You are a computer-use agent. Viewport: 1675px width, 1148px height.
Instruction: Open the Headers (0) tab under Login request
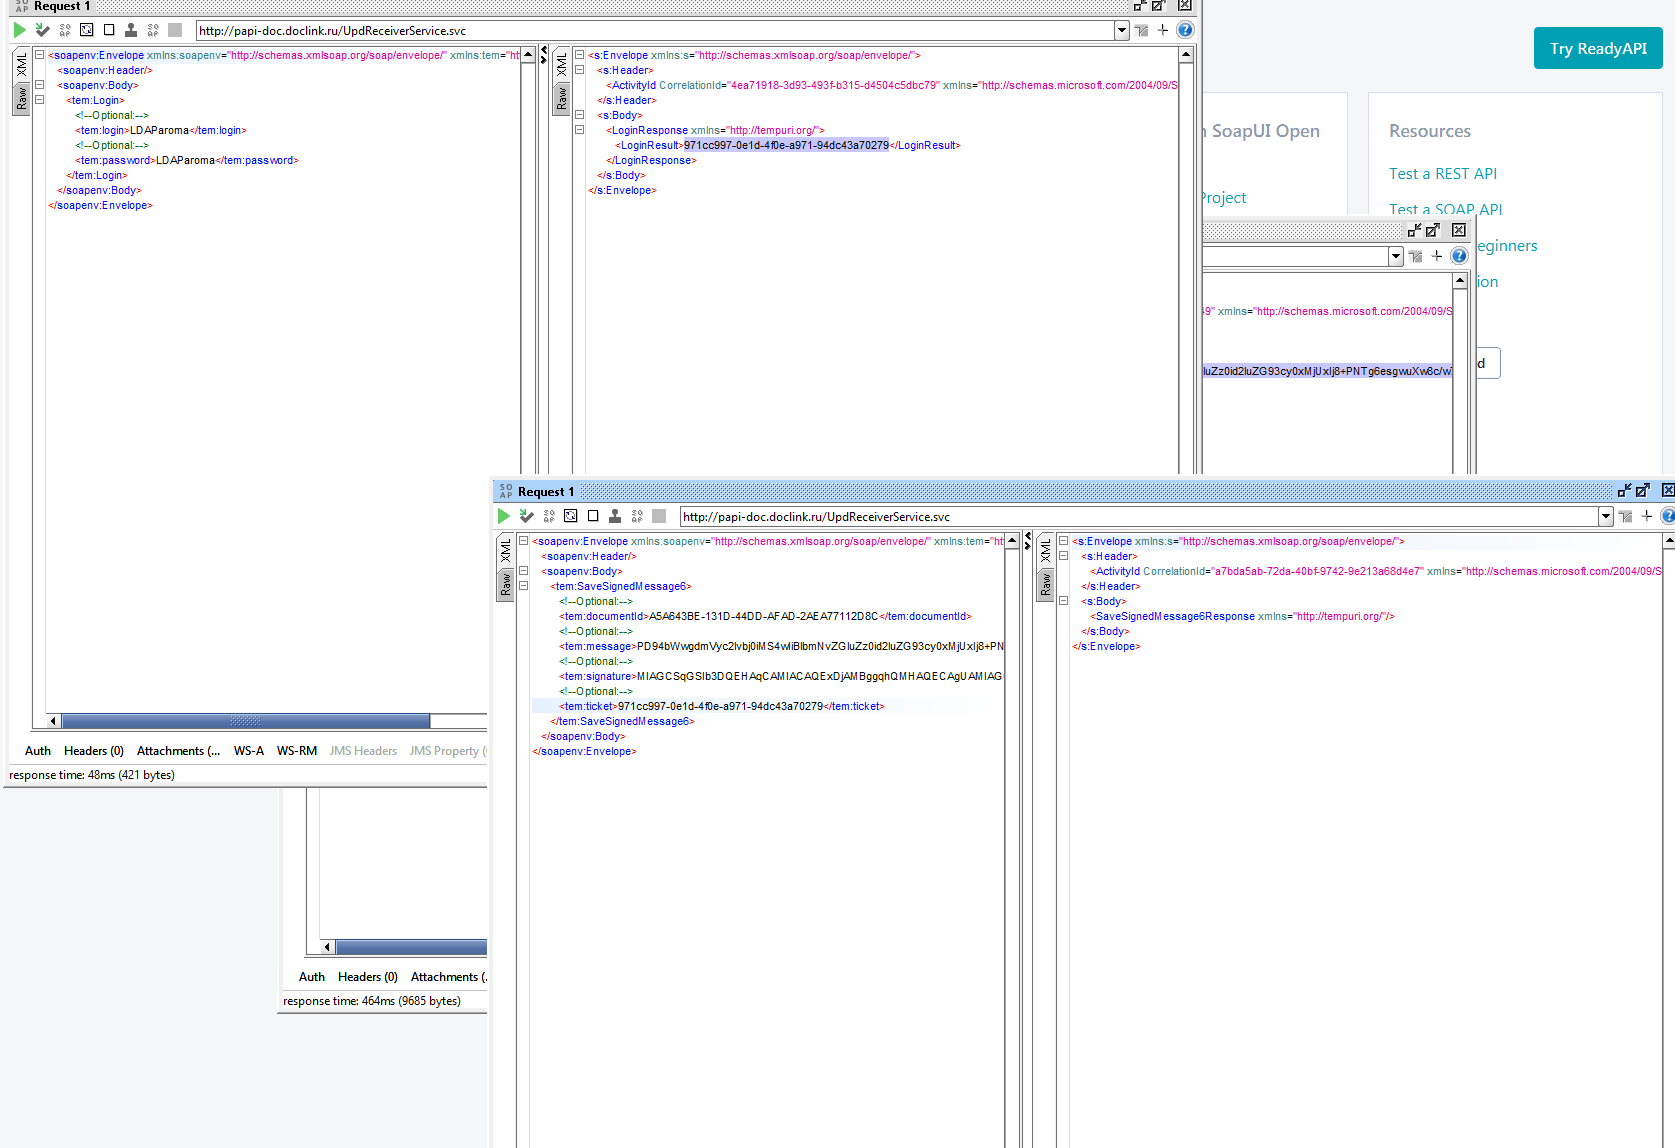(x=94, y=751)
